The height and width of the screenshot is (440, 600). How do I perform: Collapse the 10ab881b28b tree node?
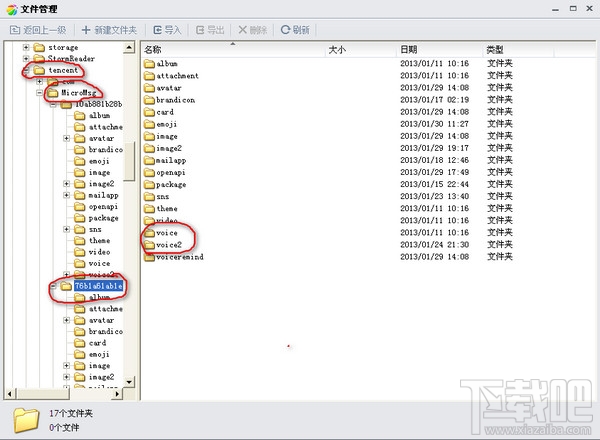53,104
